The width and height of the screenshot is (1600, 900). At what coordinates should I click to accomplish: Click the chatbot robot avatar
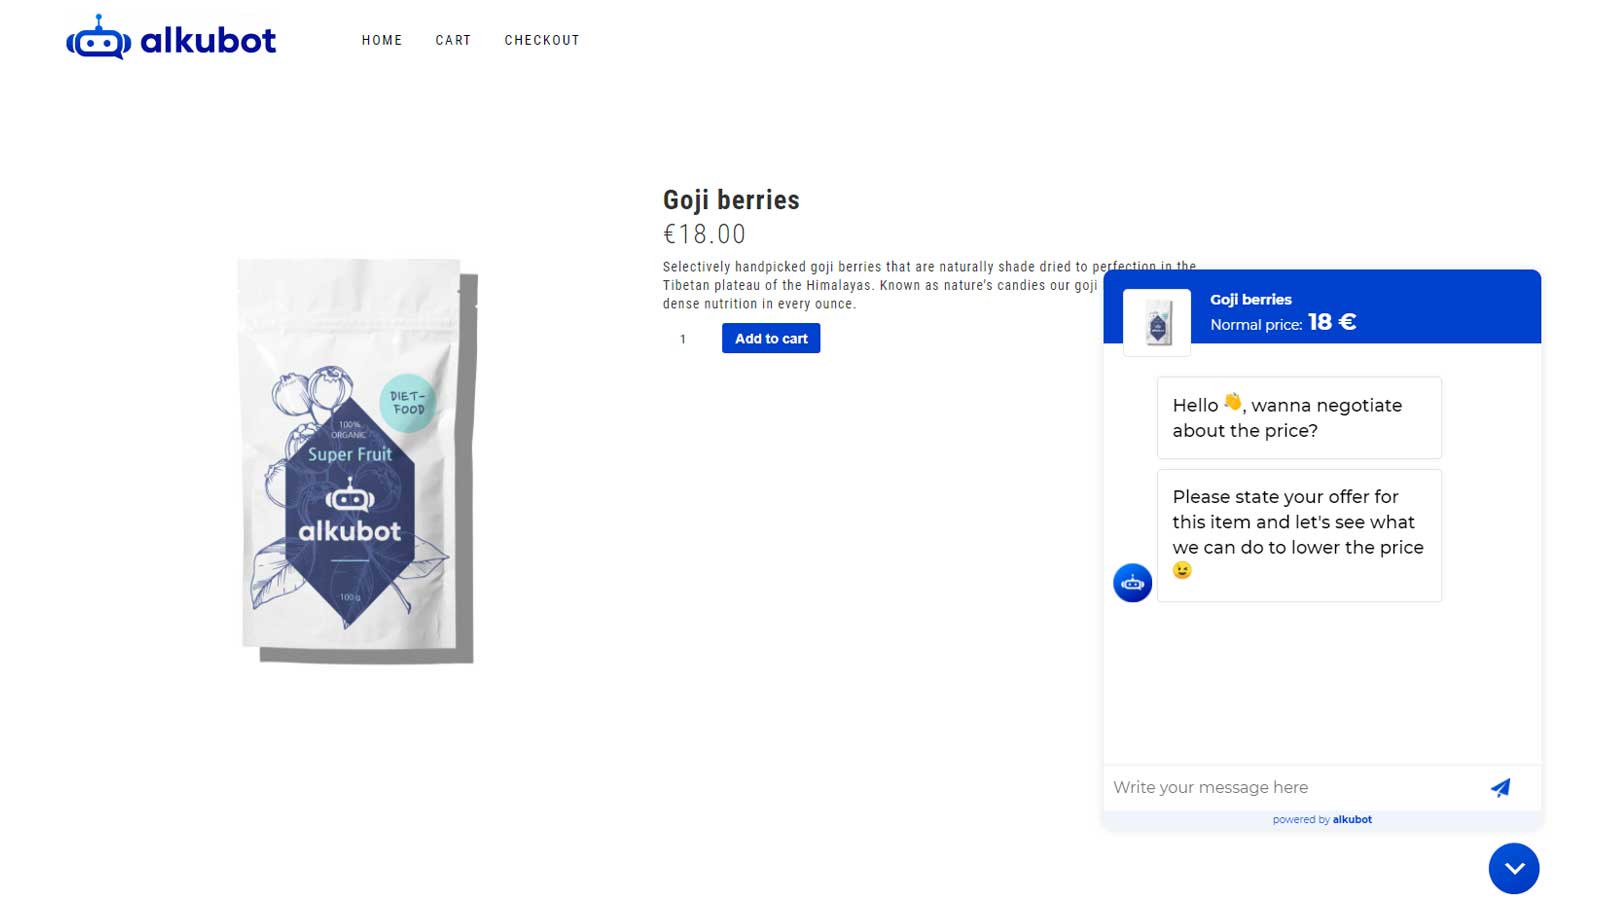[1132, 583]
